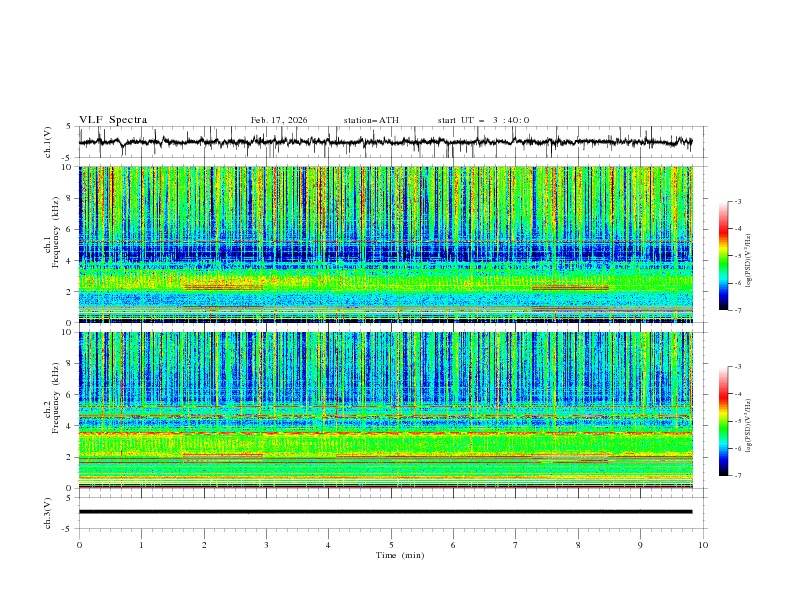The height and width of the screenshot is (612, 792).
Task: Select the station=ATH label
Action: (x=371, y=120)
